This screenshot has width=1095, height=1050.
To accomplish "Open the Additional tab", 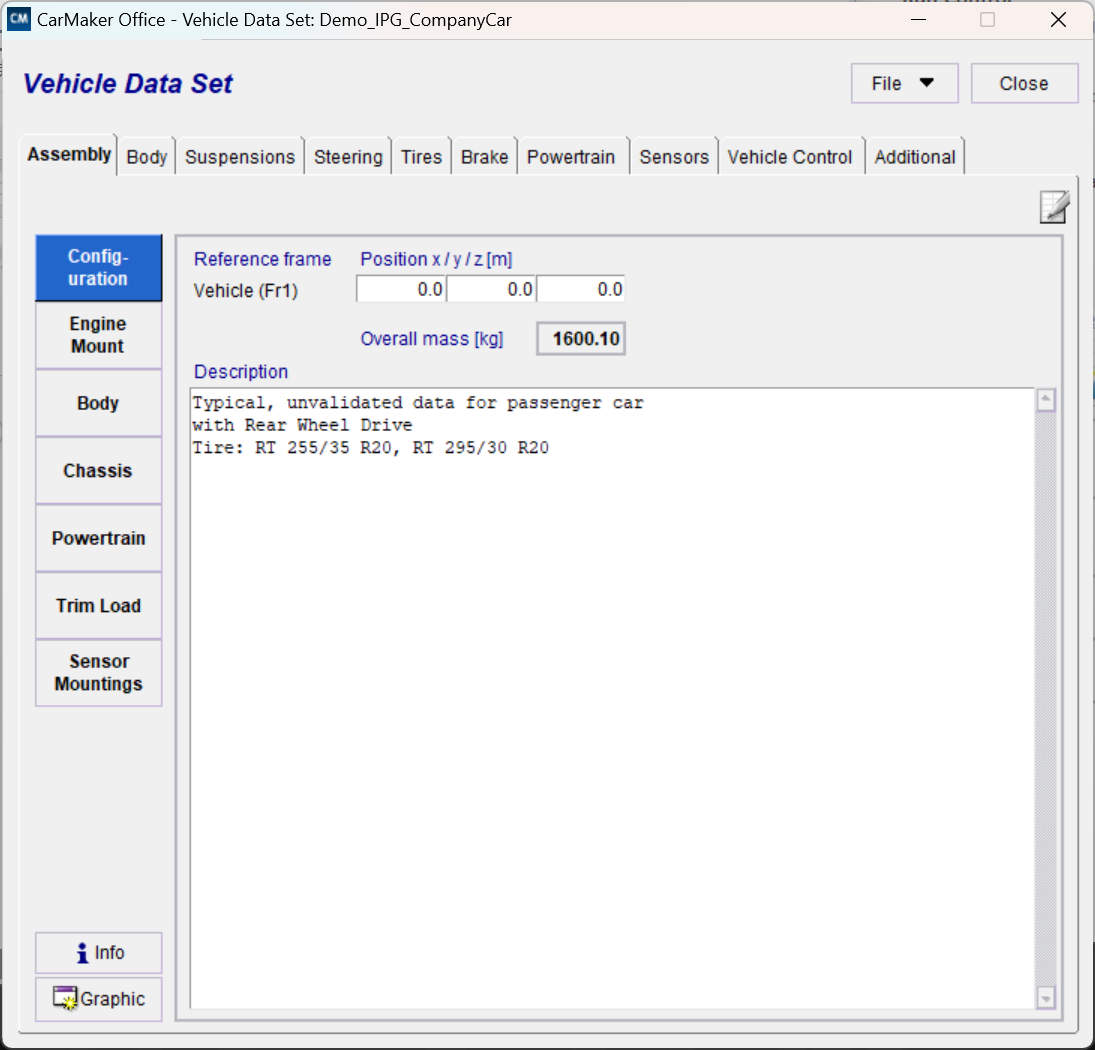I will [x=915, y=157].
